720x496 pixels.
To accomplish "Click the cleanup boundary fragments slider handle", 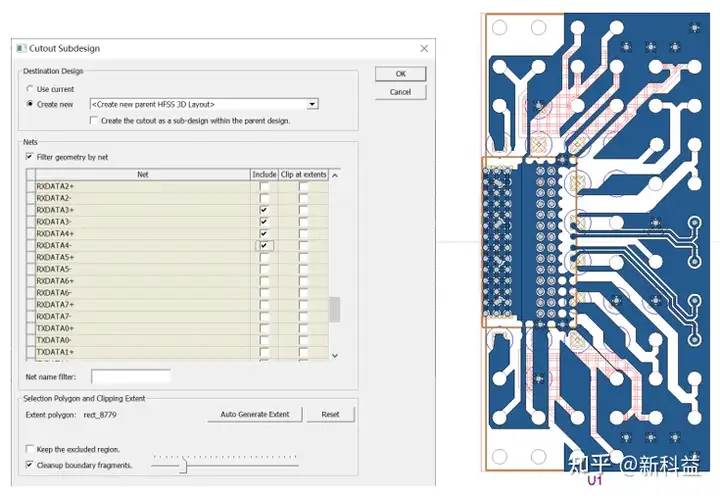I will 184,465.
